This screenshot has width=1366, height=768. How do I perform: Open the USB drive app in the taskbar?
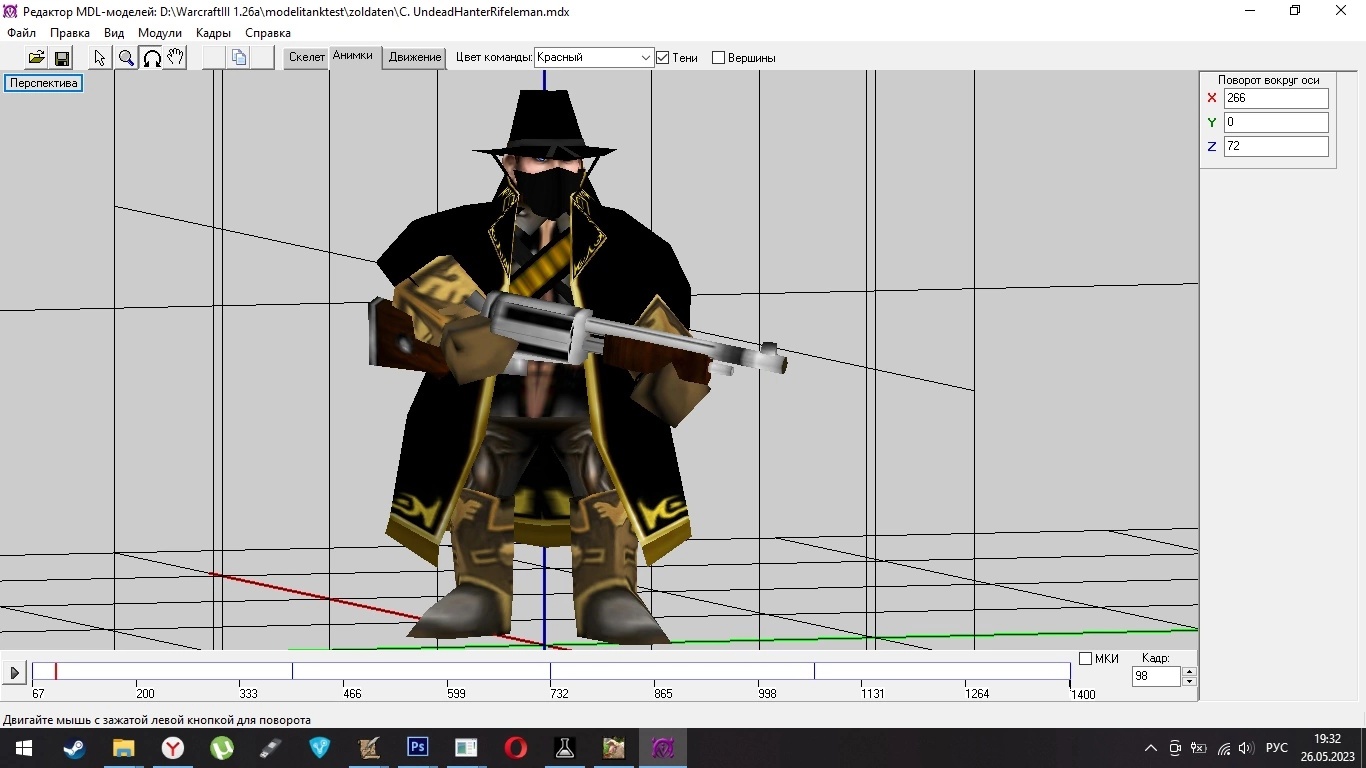(270, 748)
